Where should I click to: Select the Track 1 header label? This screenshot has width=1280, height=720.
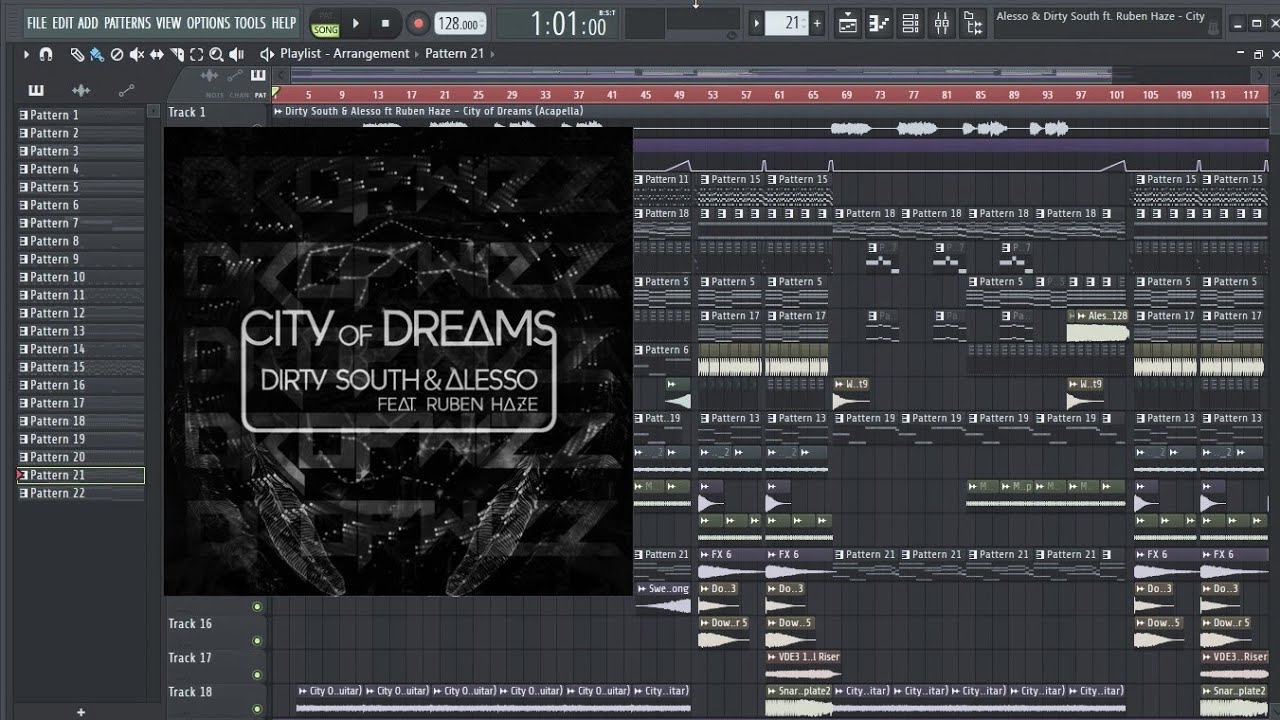(187, 112)
